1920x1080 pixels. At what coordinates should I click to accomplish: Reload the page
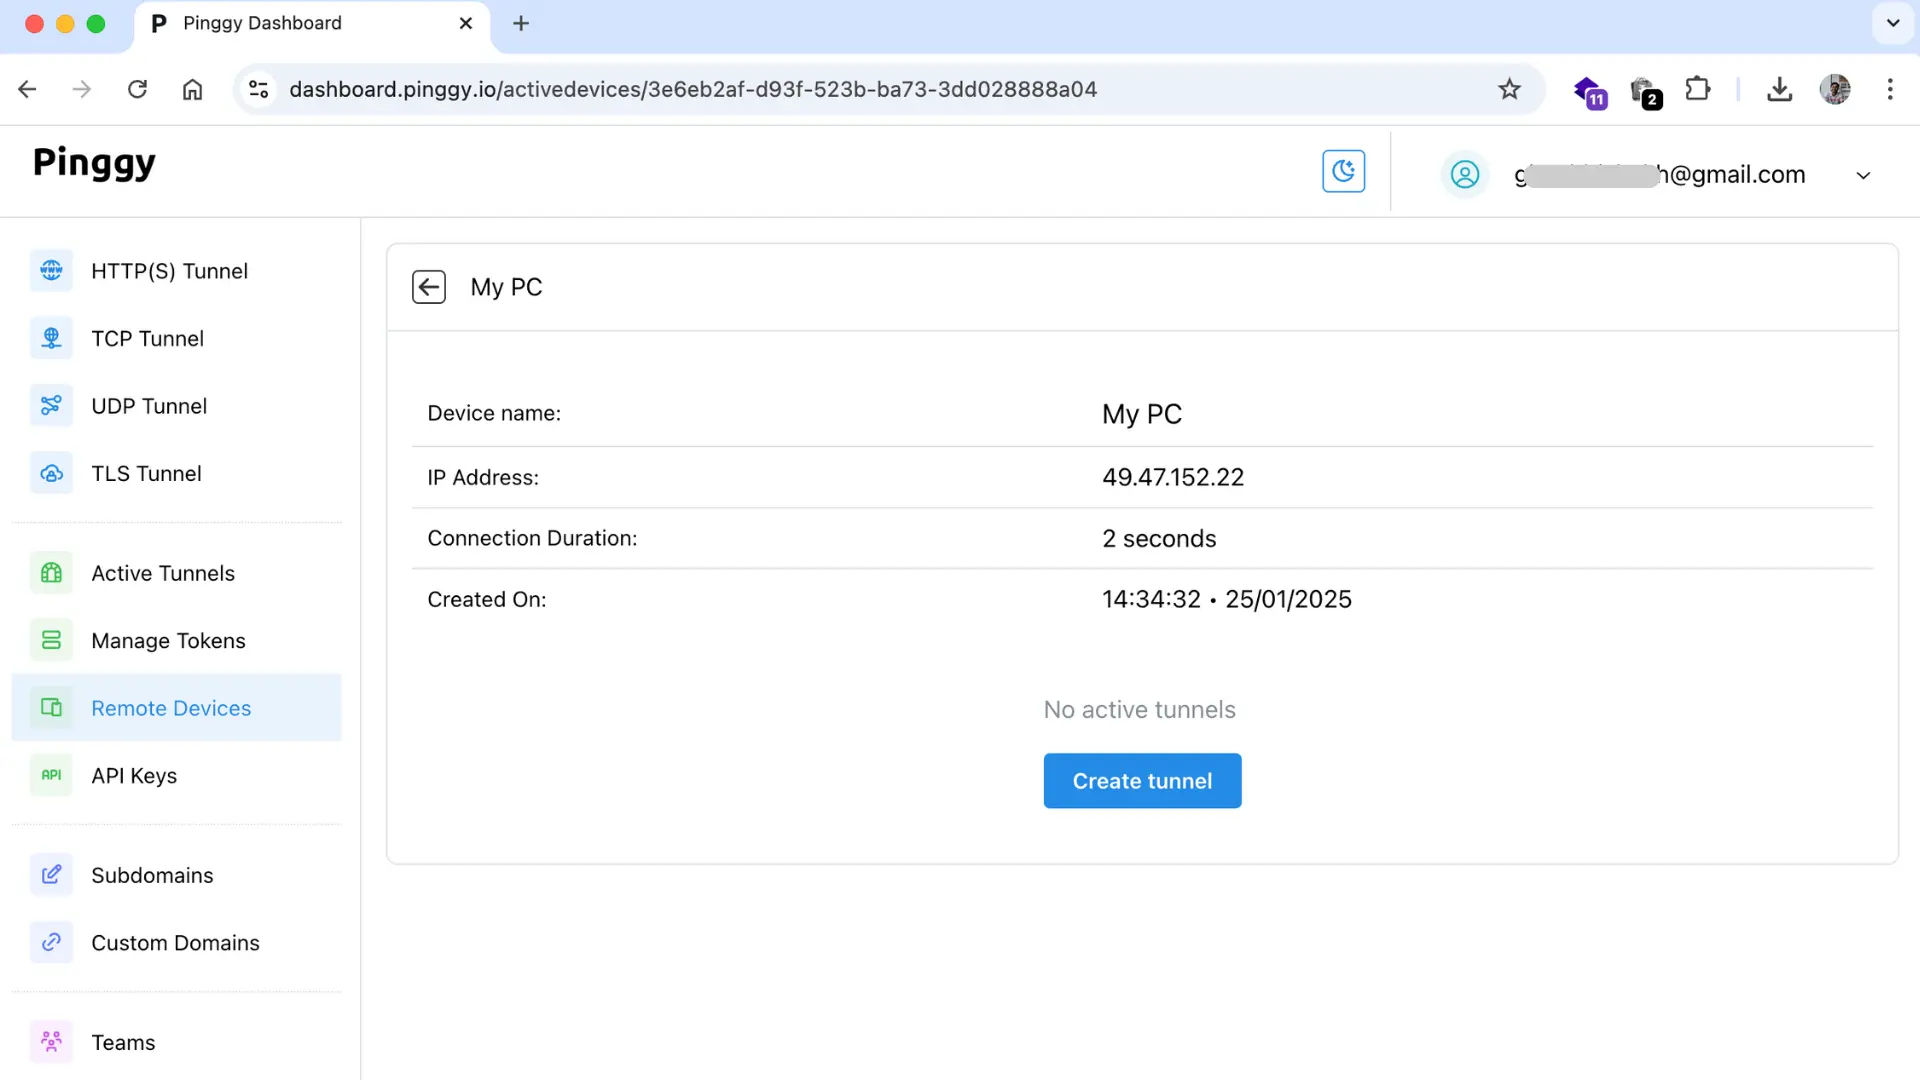pyautogui.click(x=137, y=89)
